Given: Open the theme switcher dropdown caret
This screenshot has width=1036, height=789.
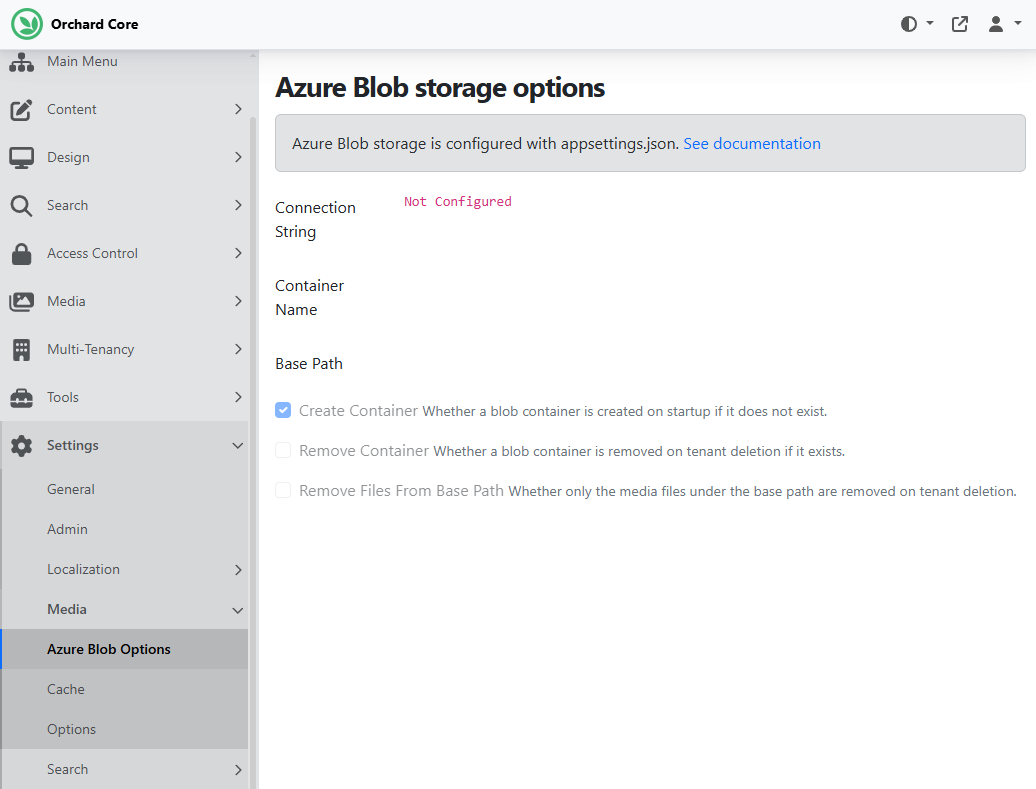Looking at the screenshot, I should pyautogui.click(x=930, y=23).
